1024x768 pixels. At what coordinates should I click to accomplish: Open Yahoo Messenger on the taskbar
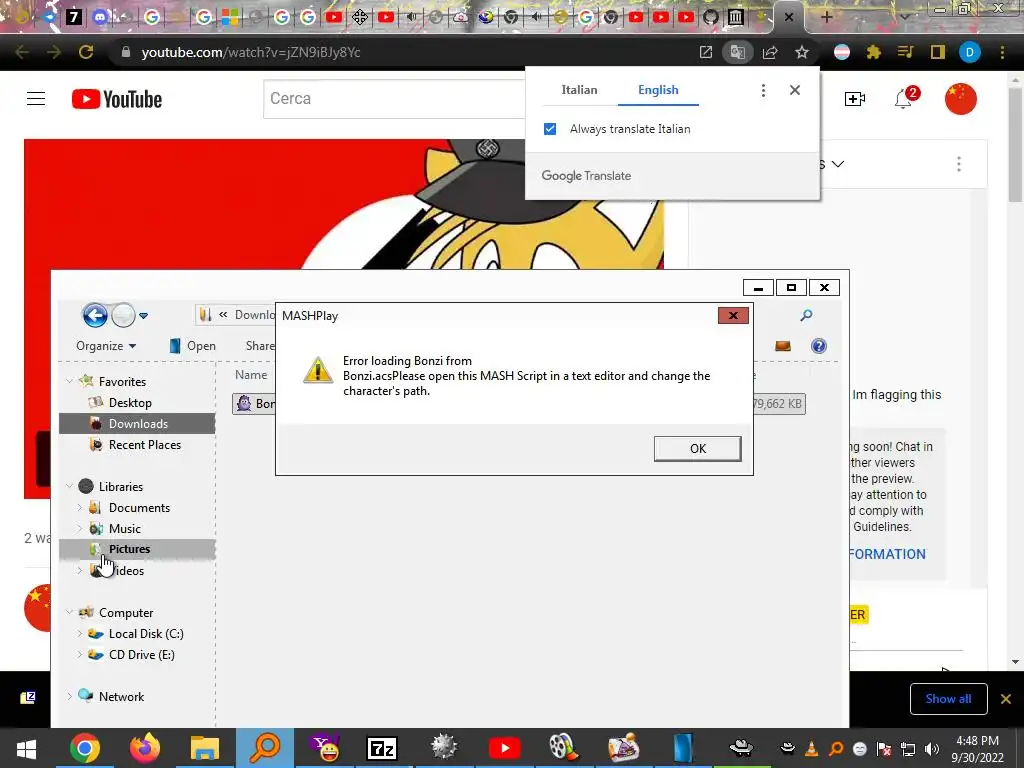[325, 748]
